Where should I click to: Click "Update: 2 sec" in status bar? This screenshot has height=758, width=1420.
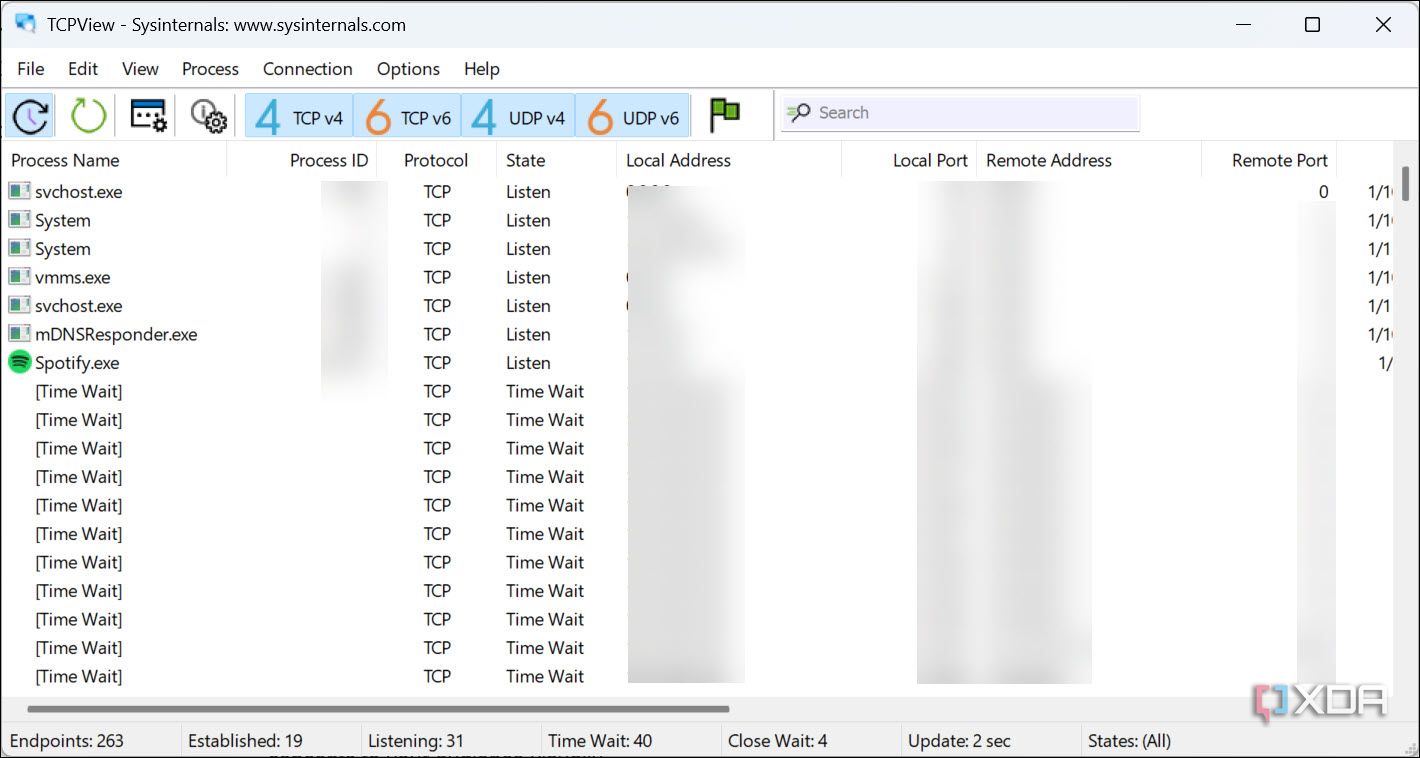959,741
